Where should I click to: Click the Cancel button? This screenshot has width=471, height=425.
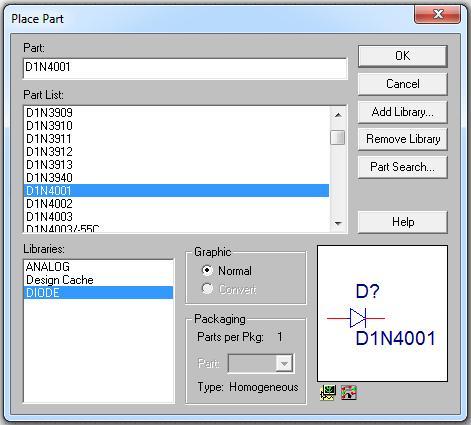403,84
